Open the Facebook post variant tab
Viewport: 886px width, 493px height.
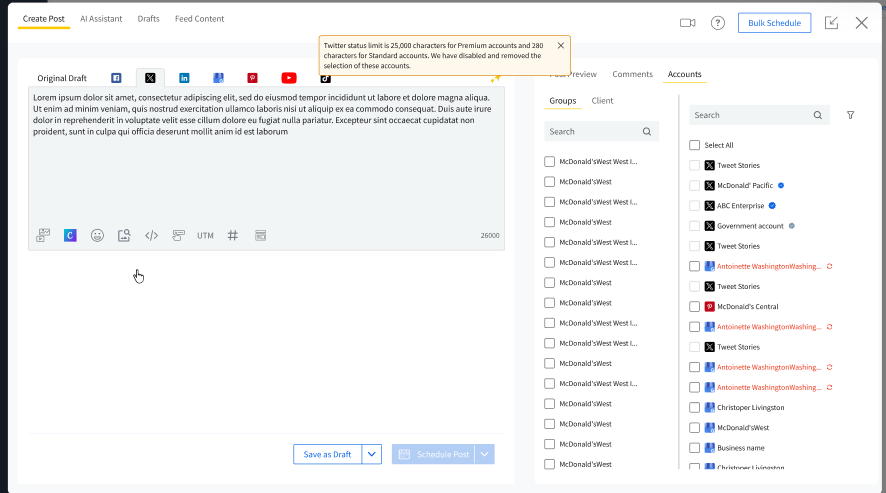116,78
